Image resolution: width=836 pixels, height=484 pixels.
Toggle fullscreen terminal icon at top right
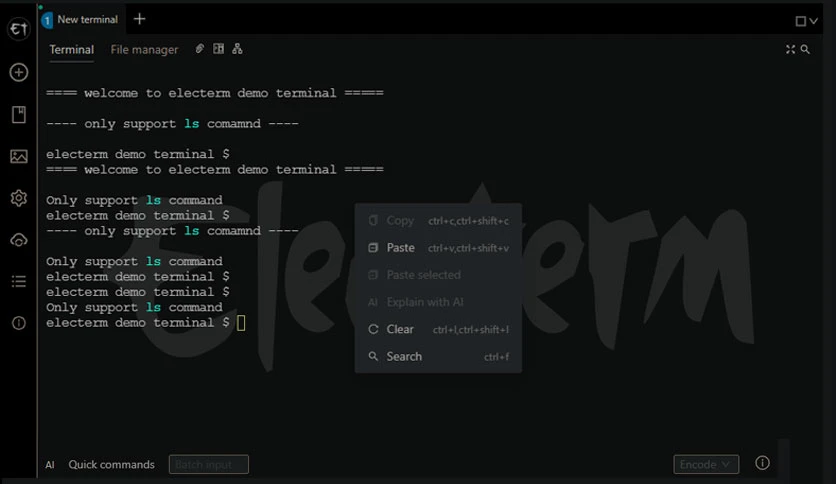pyautogui.click(x=790, y=49)
